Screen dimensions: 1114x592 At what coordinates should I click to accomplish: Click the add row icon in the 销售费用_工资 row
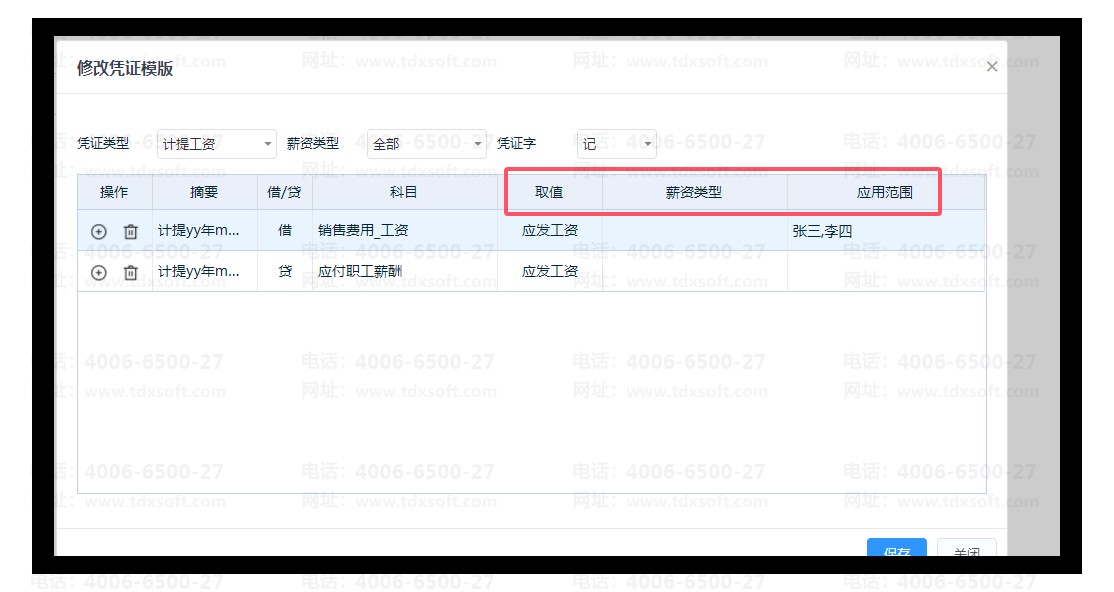click(x=98, y=231)
